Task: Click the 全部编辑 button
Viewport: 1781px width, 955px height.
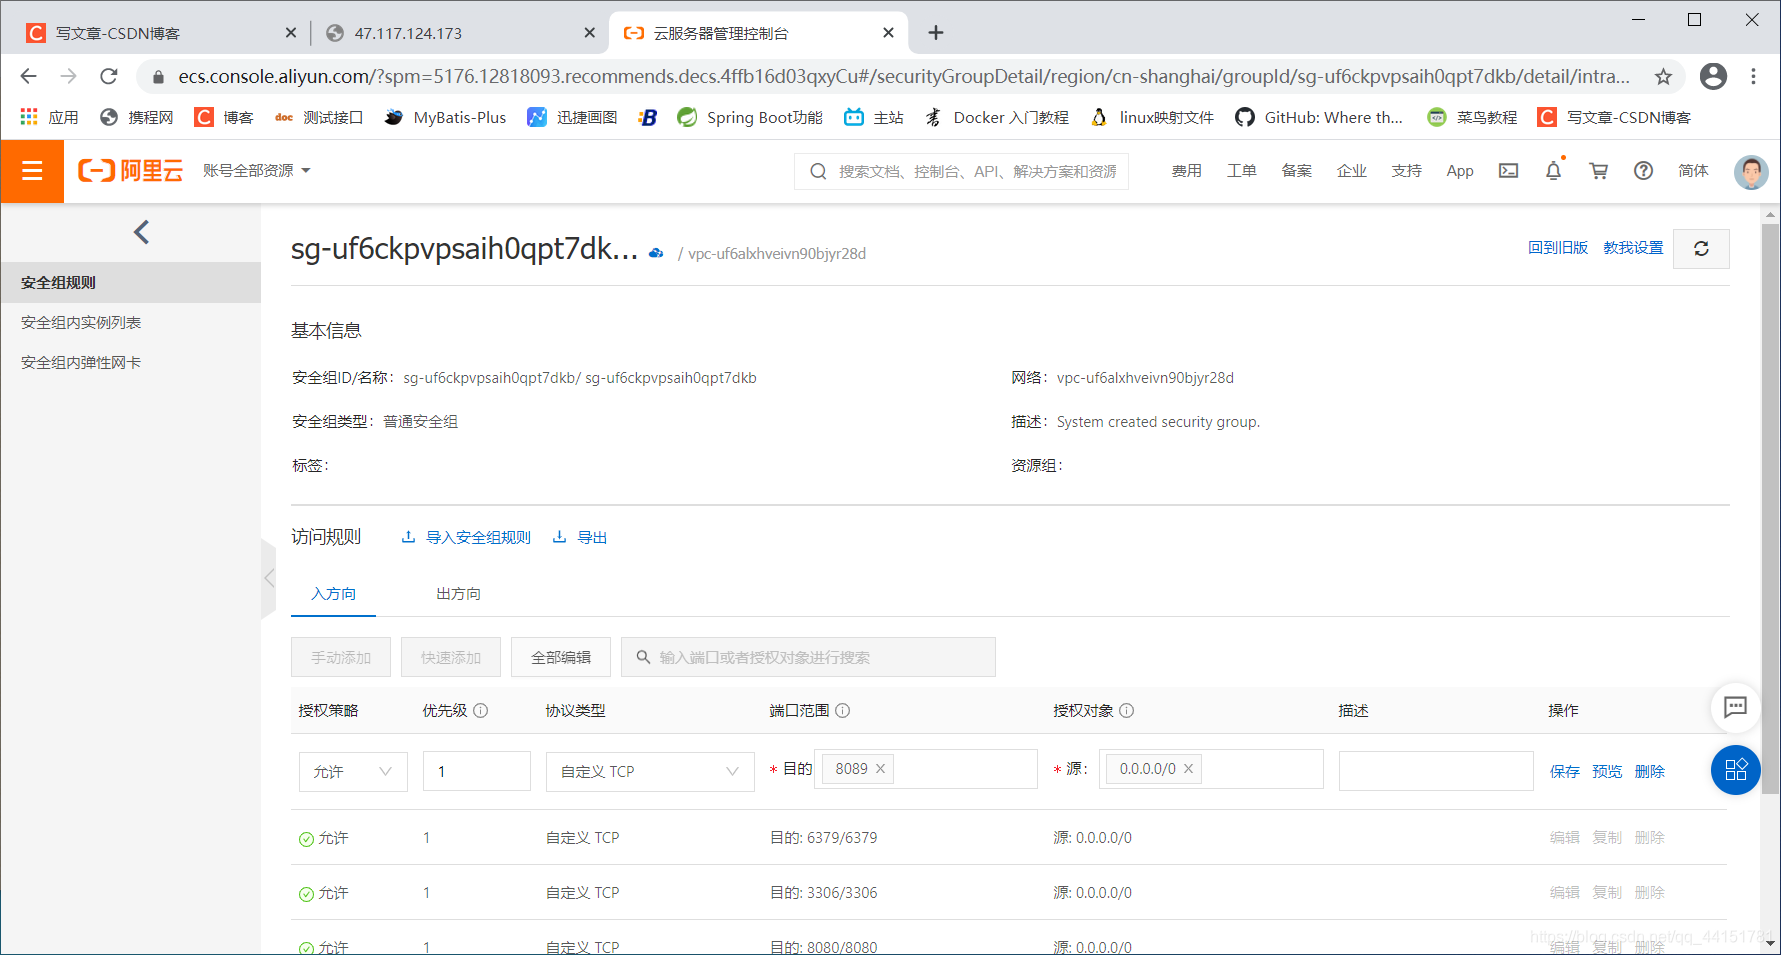Action: [x=560, y=656]
